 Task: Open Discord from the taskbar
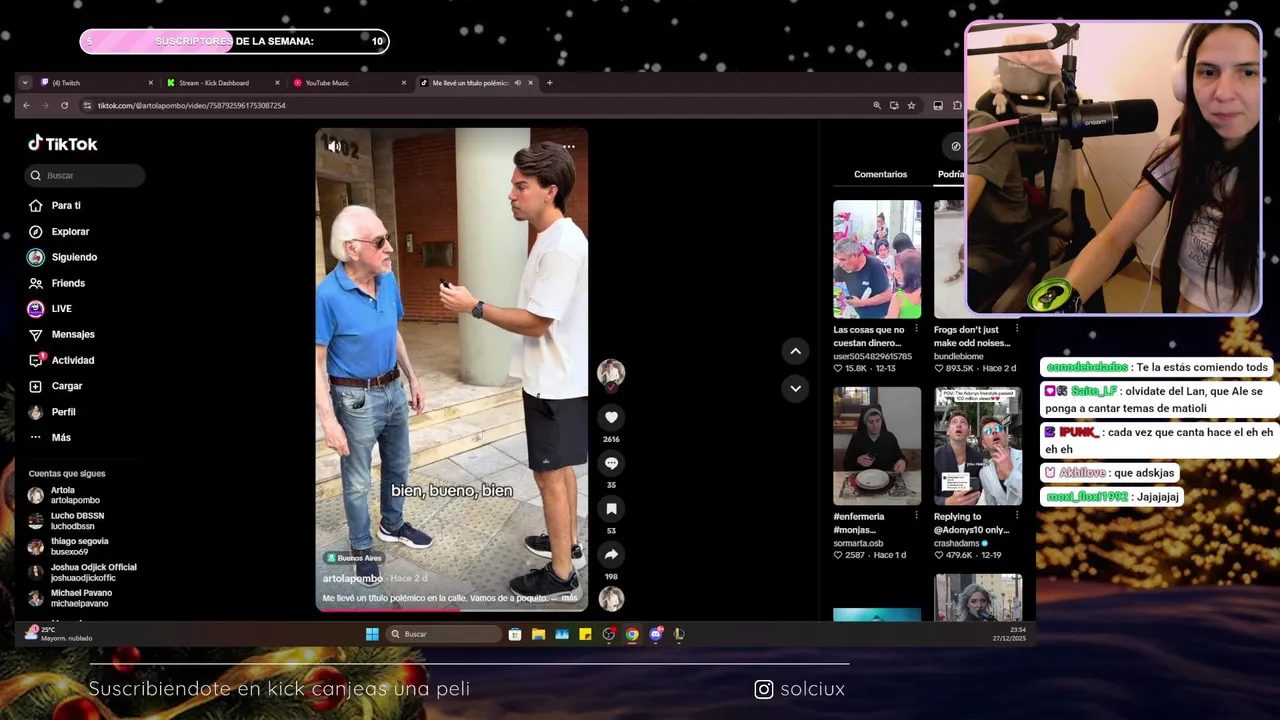(656, 634)
